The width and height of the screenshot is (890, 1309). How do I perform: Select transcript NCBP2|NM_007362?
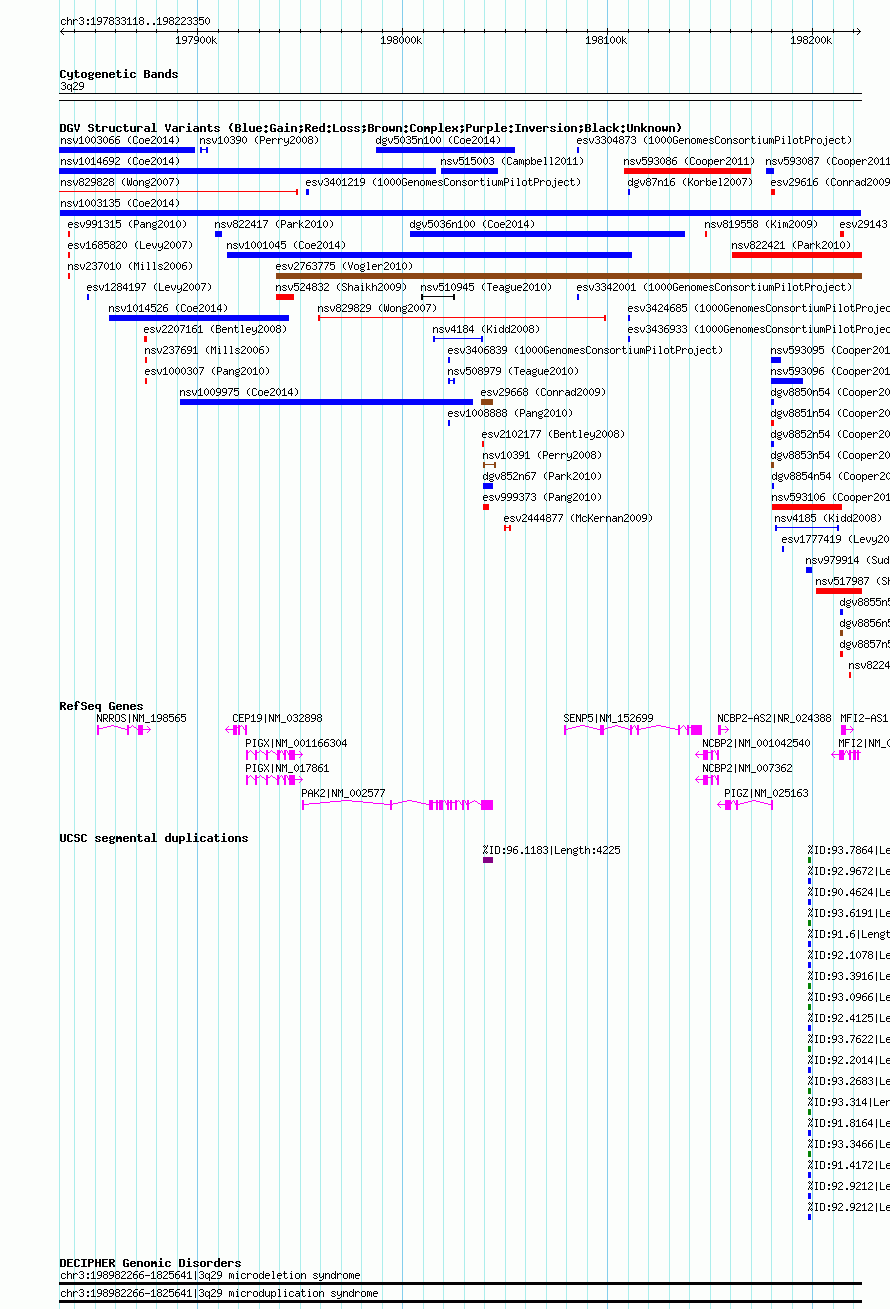(x=747, y=768)
